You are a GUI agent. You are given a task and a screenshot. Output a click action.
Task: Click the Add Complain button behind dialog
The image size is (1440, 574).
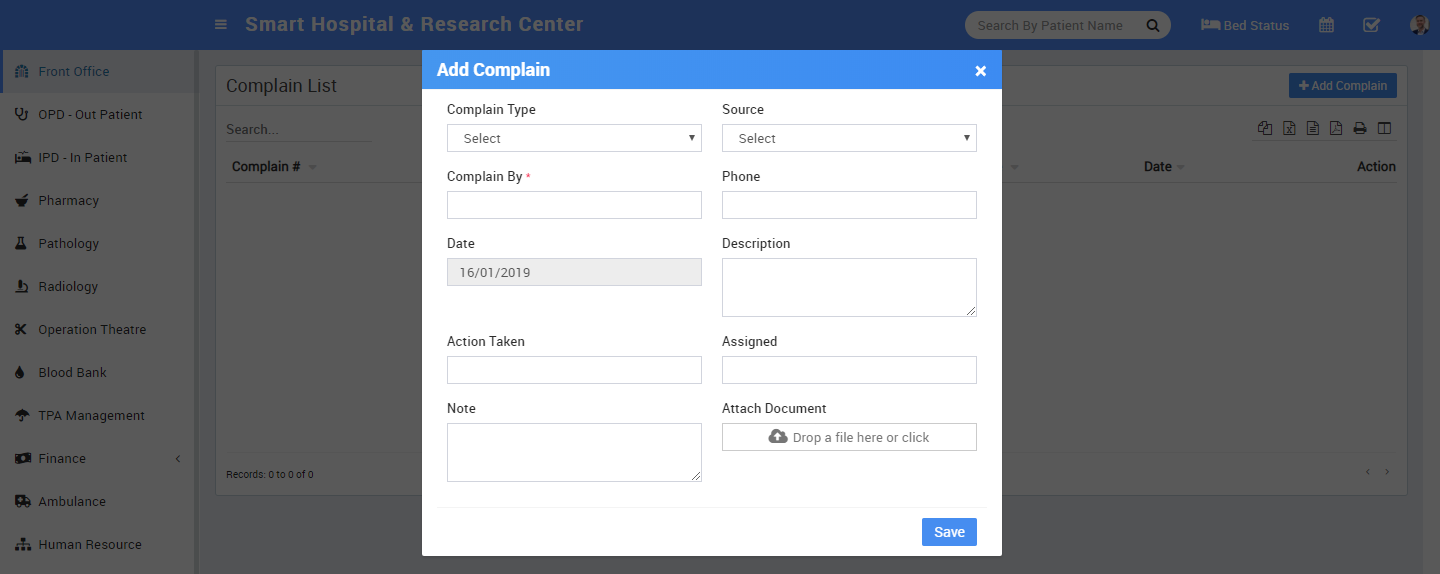tap(1342, 86)
